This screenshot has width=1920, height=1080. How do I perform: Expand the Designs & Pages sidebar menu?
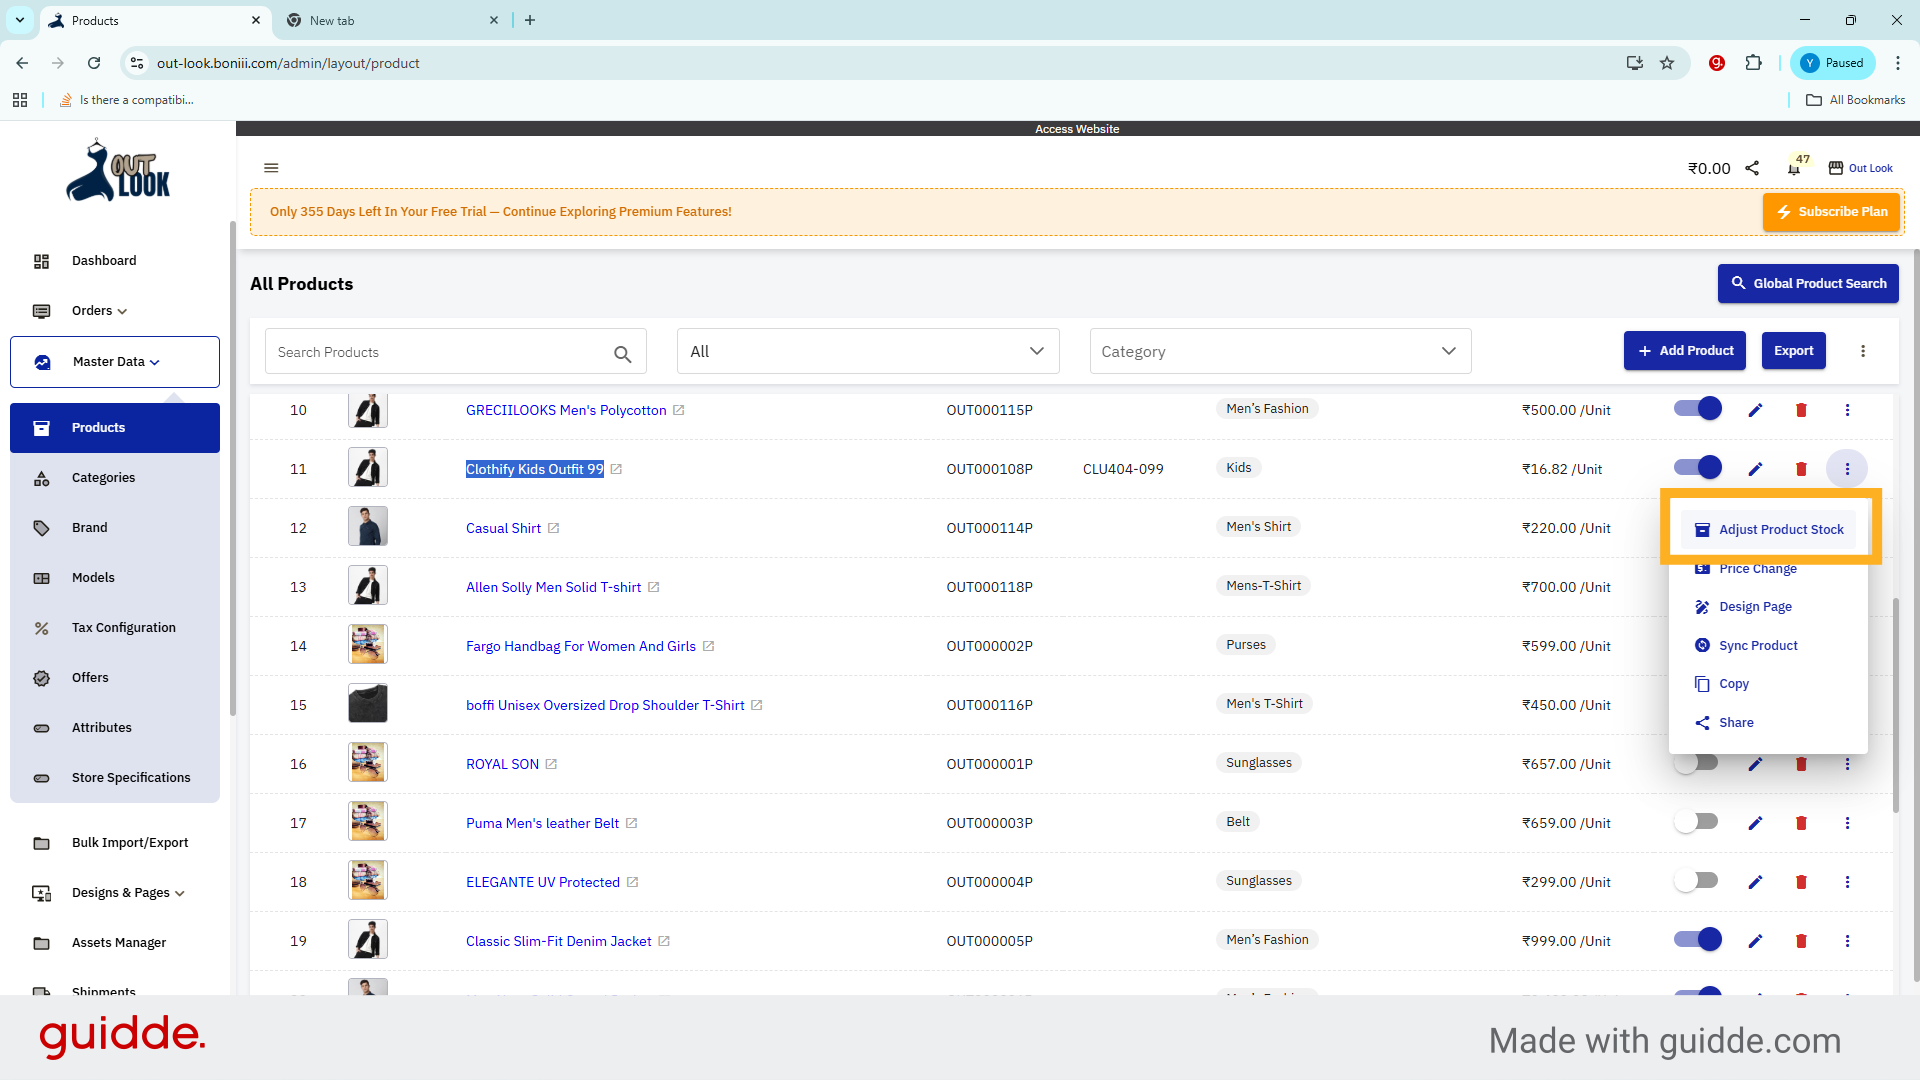pos(128,893)
